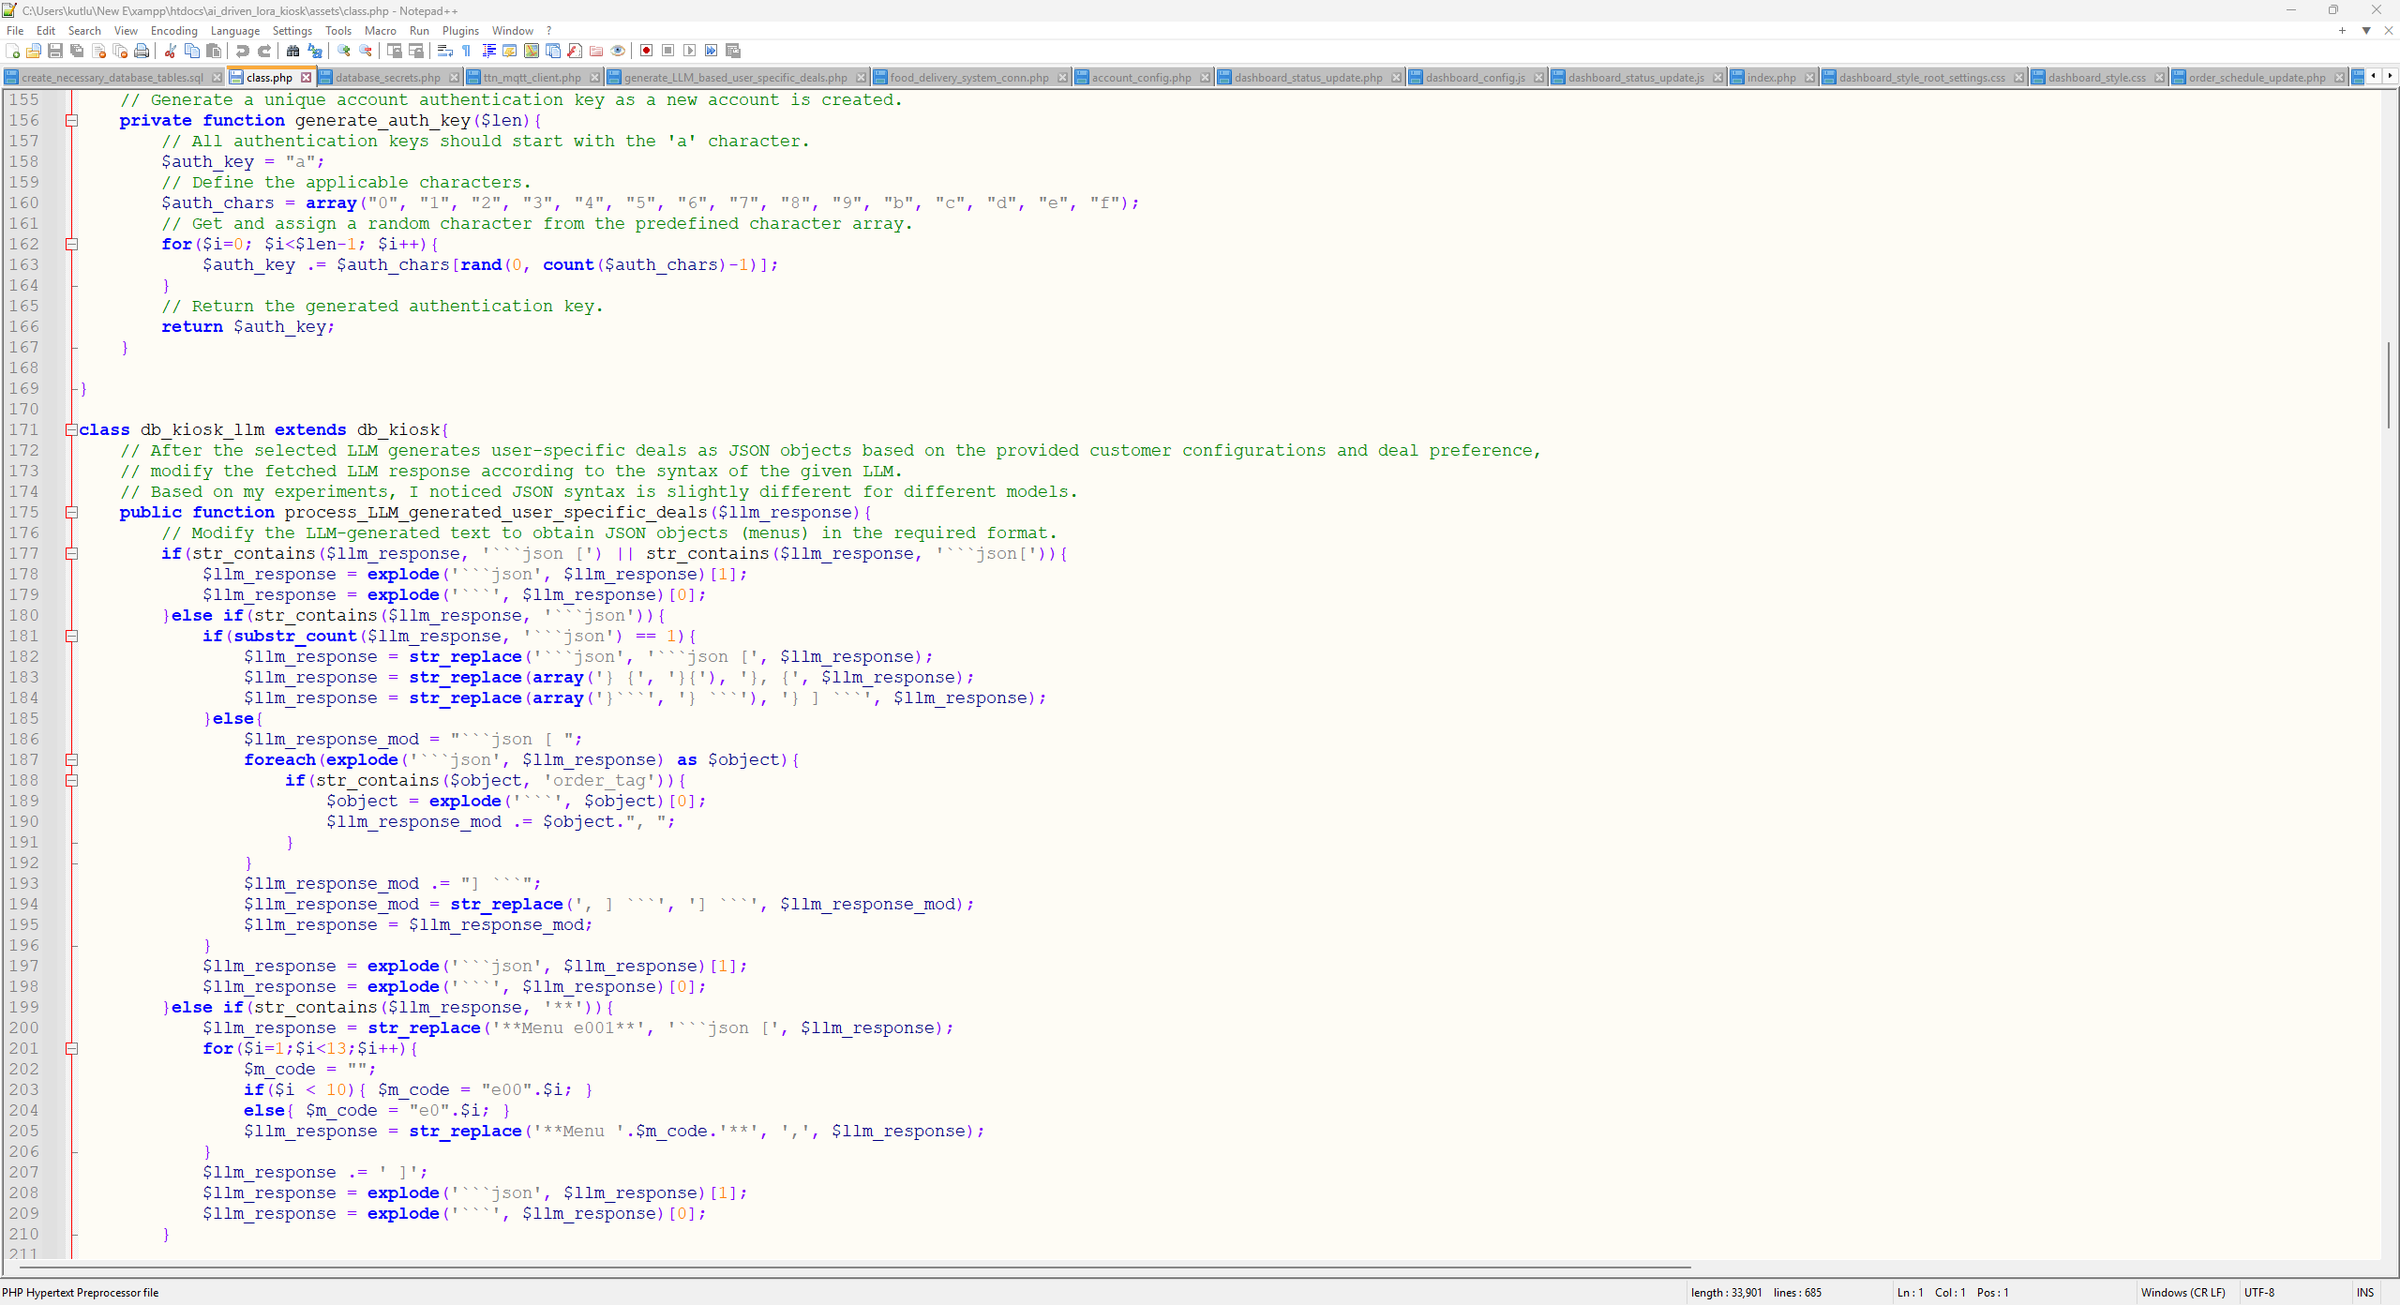Zoom in with the magnifier plus icon
The image size is (2400, 1305).
344,51
